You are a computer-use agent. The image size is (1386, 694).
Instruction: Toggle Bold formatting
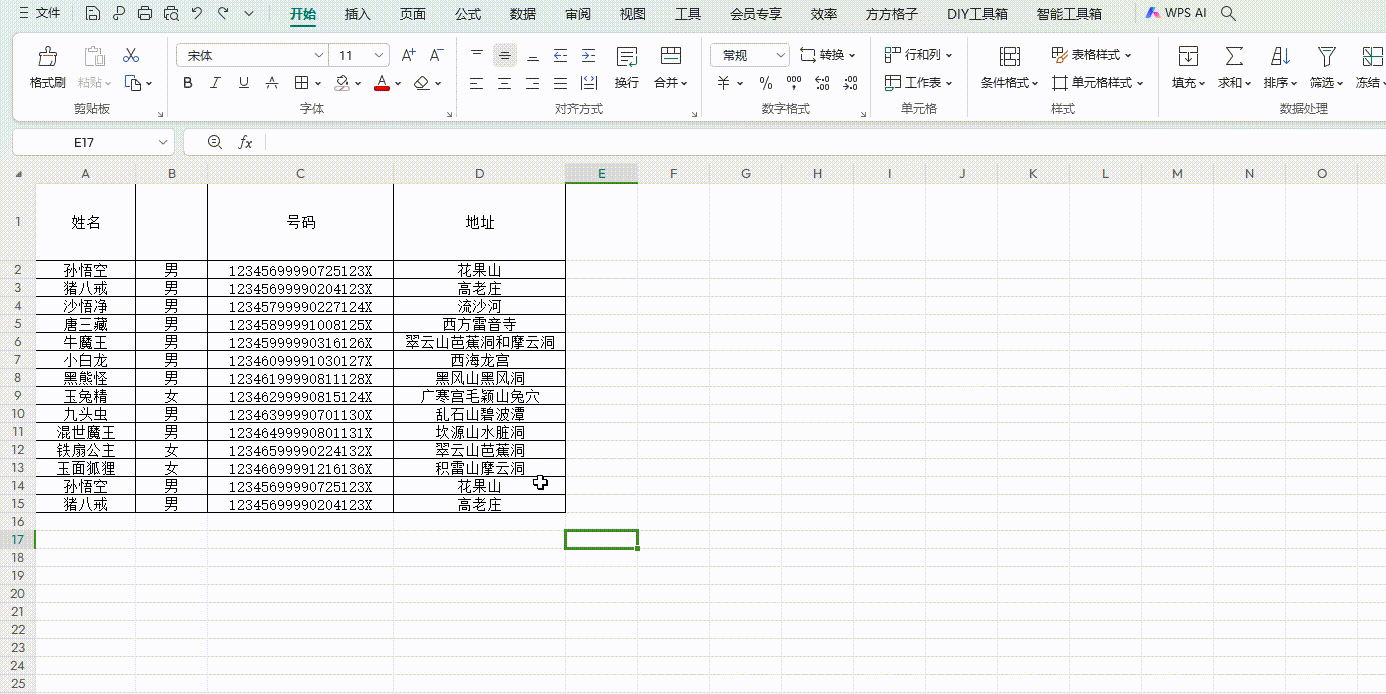coord(187,83)
